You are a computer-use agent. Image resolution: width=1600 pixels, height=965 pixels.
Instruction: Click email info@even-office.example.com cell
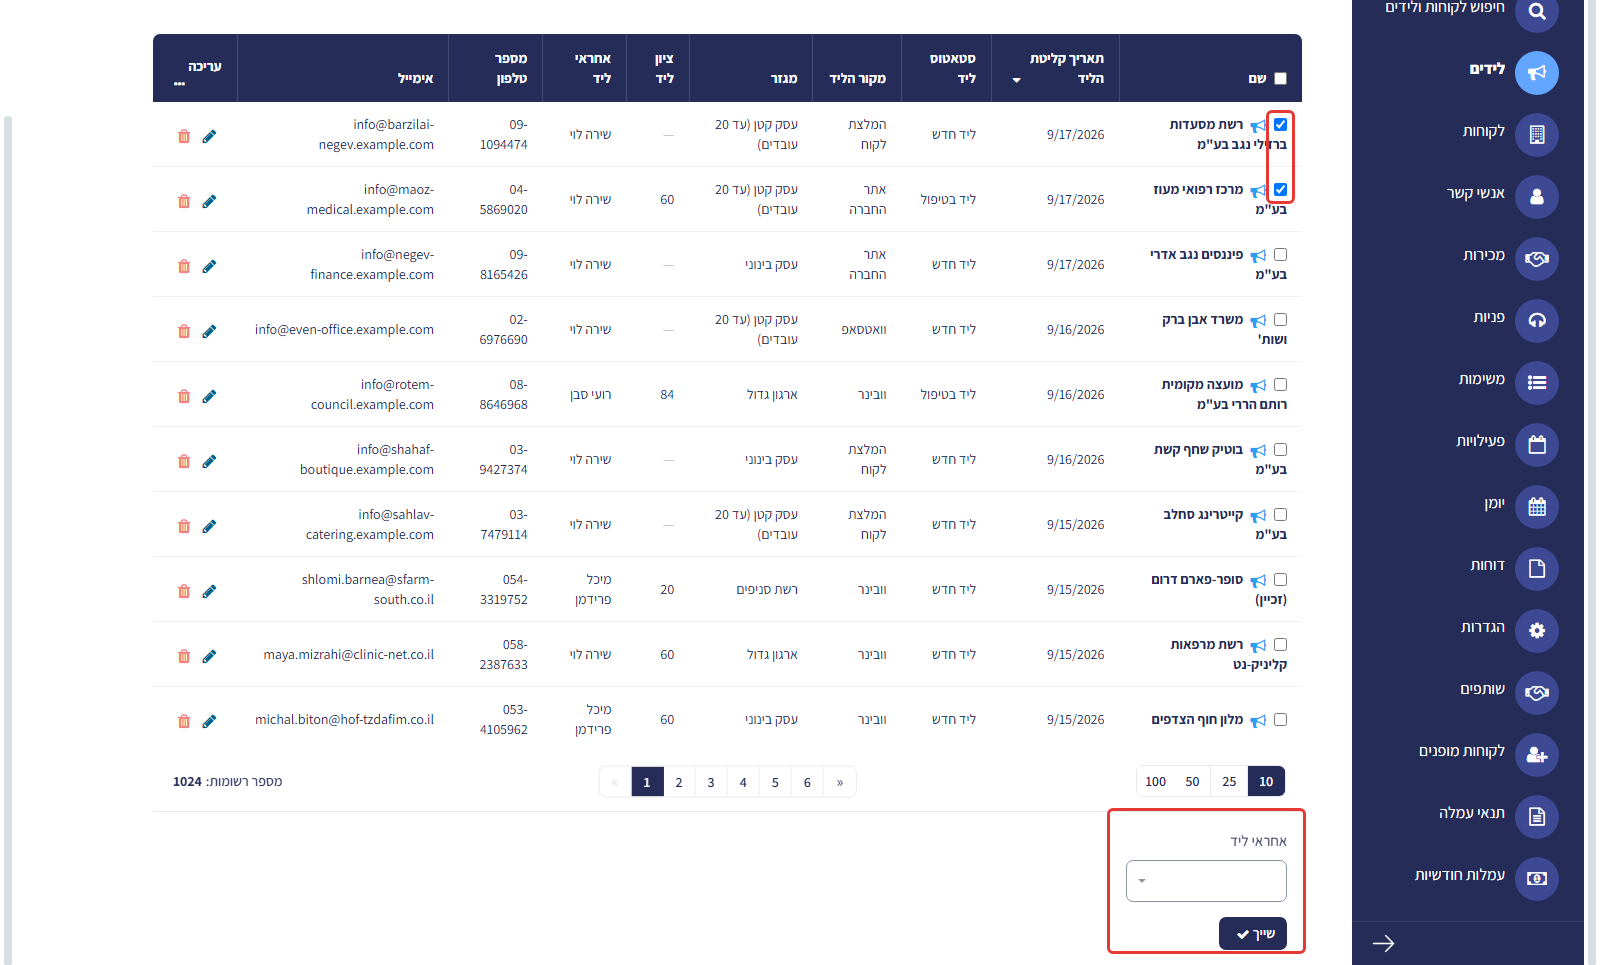[344, 330]
